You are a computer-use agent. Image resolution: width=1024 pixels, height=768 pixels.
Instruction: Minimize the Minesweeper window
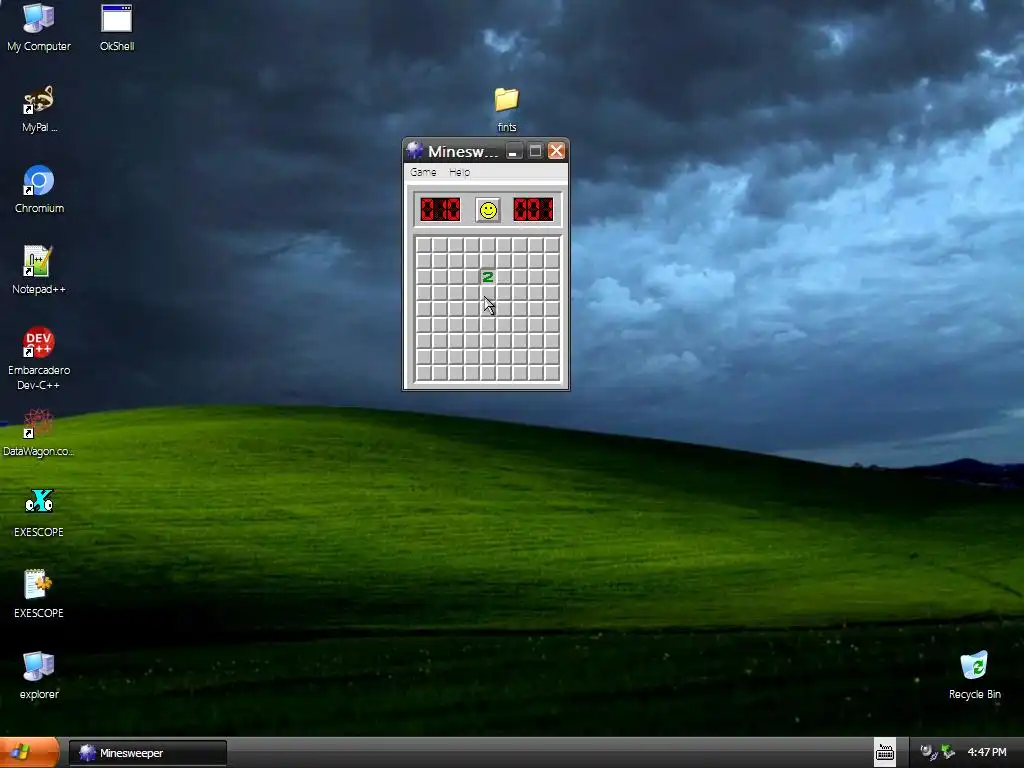pos(513,152)
